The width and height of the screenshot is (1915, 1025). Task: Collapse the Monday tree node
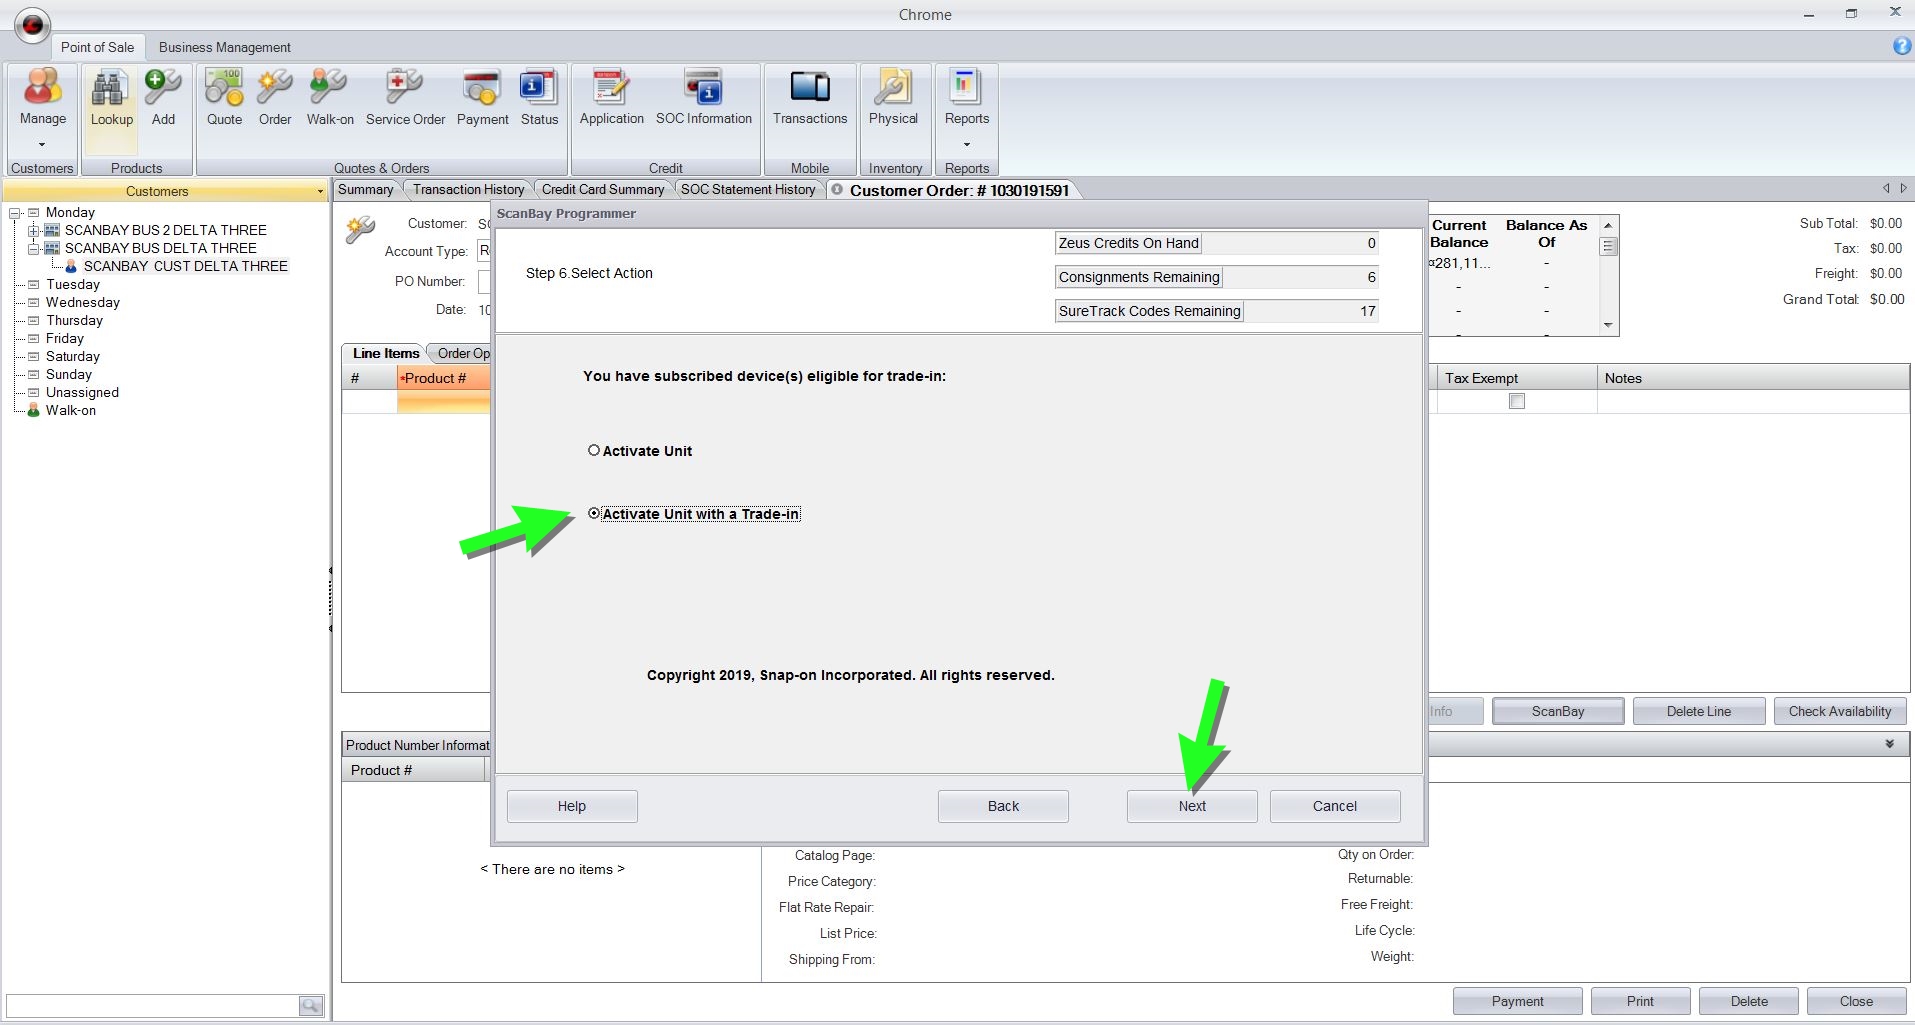pos(15,213)
